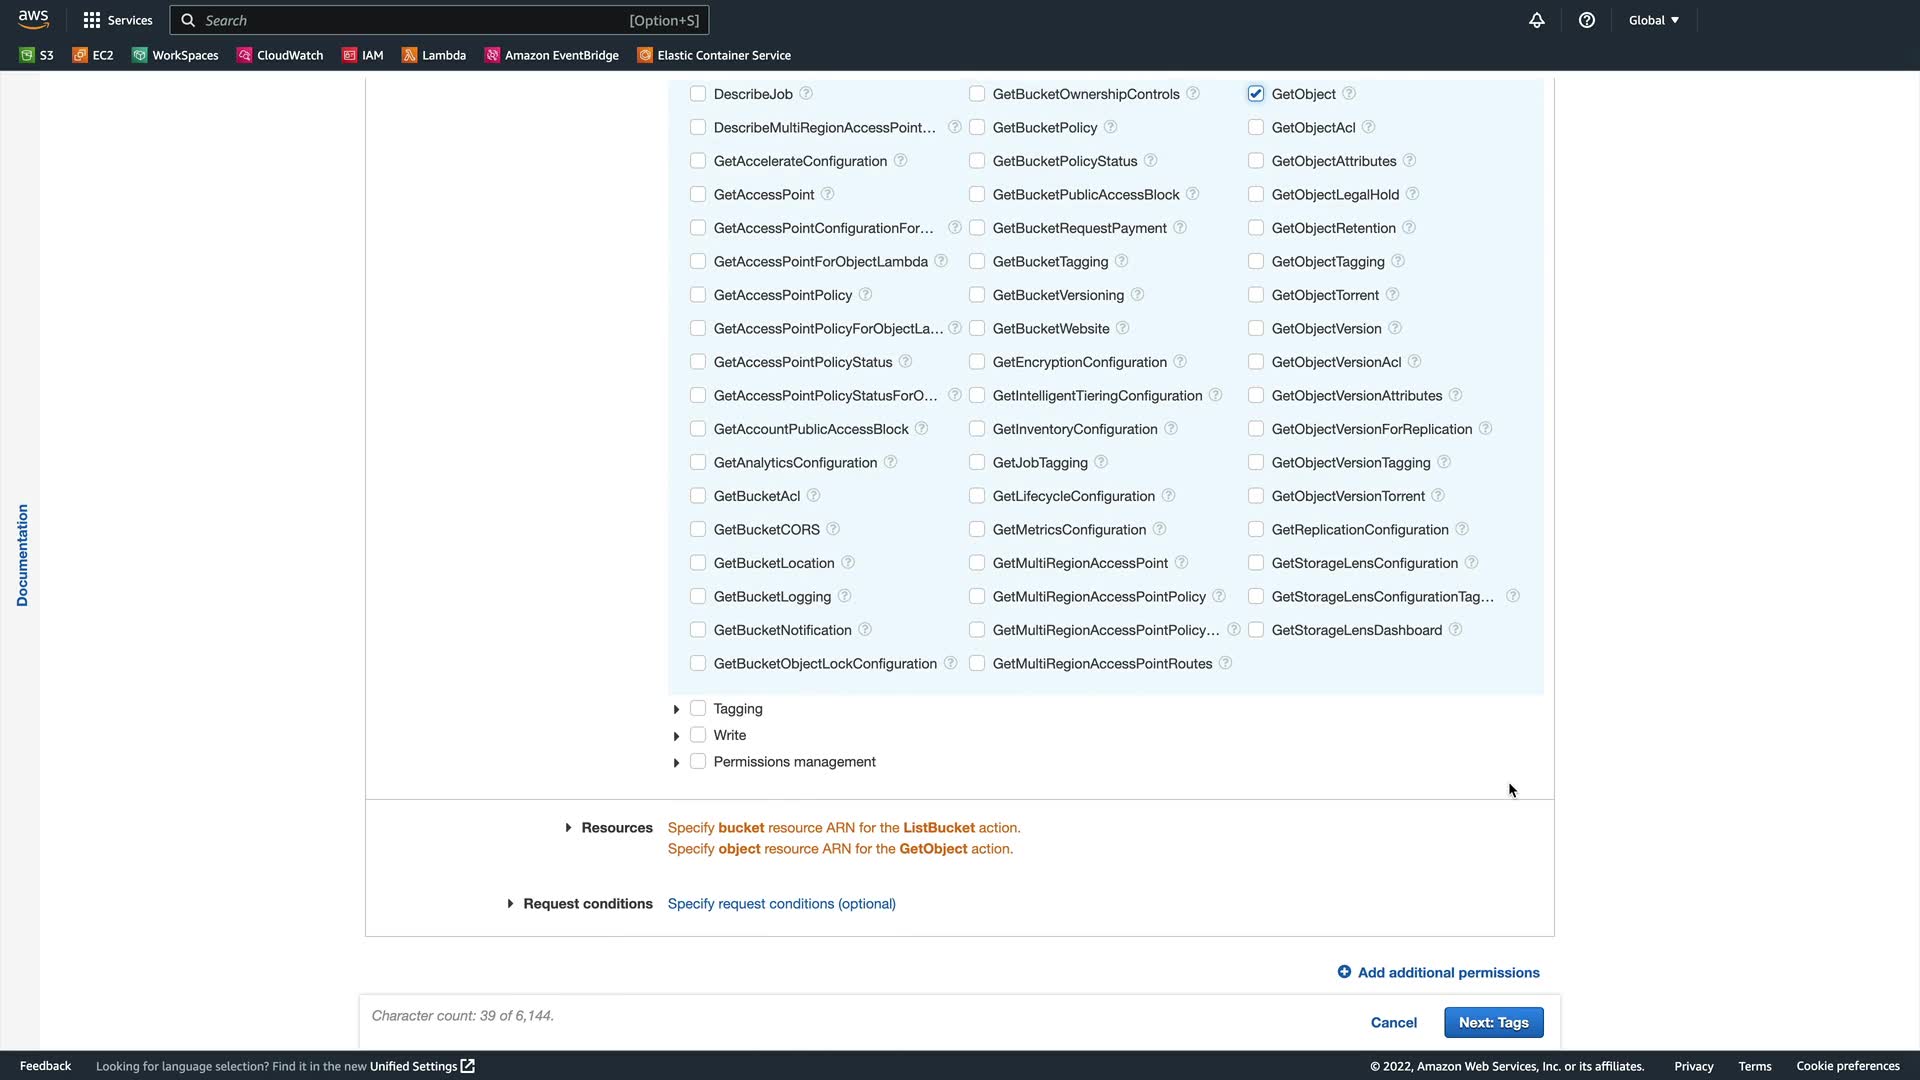Expand the Tagging access level group
The height and width of the screenshot is (1080, 1920).
click(x=676, y=709)
